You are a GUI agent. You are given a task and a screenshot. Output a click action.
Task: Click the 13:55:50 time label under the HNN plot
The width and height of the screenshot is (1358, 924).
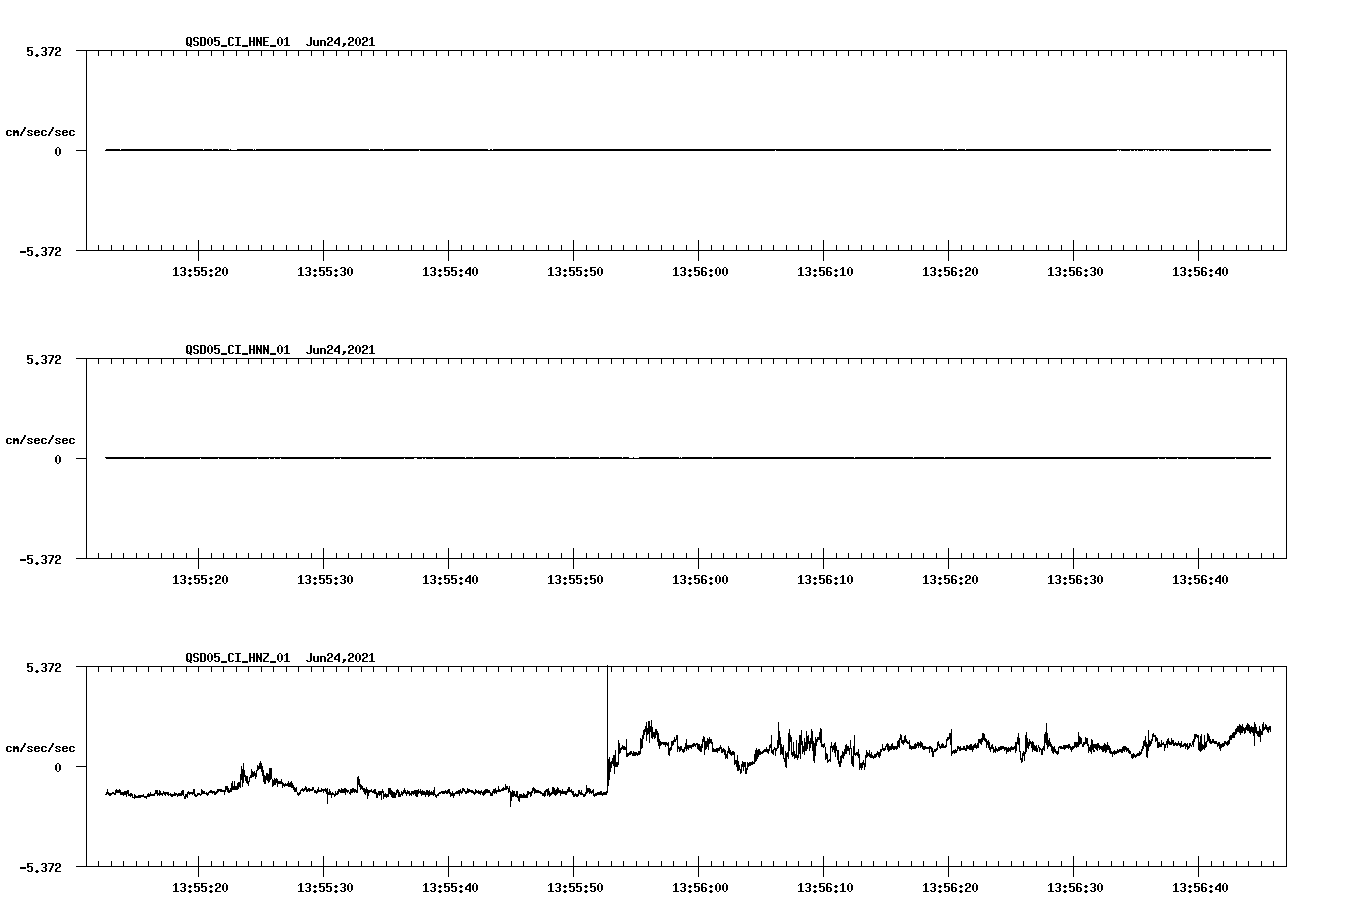575,579
